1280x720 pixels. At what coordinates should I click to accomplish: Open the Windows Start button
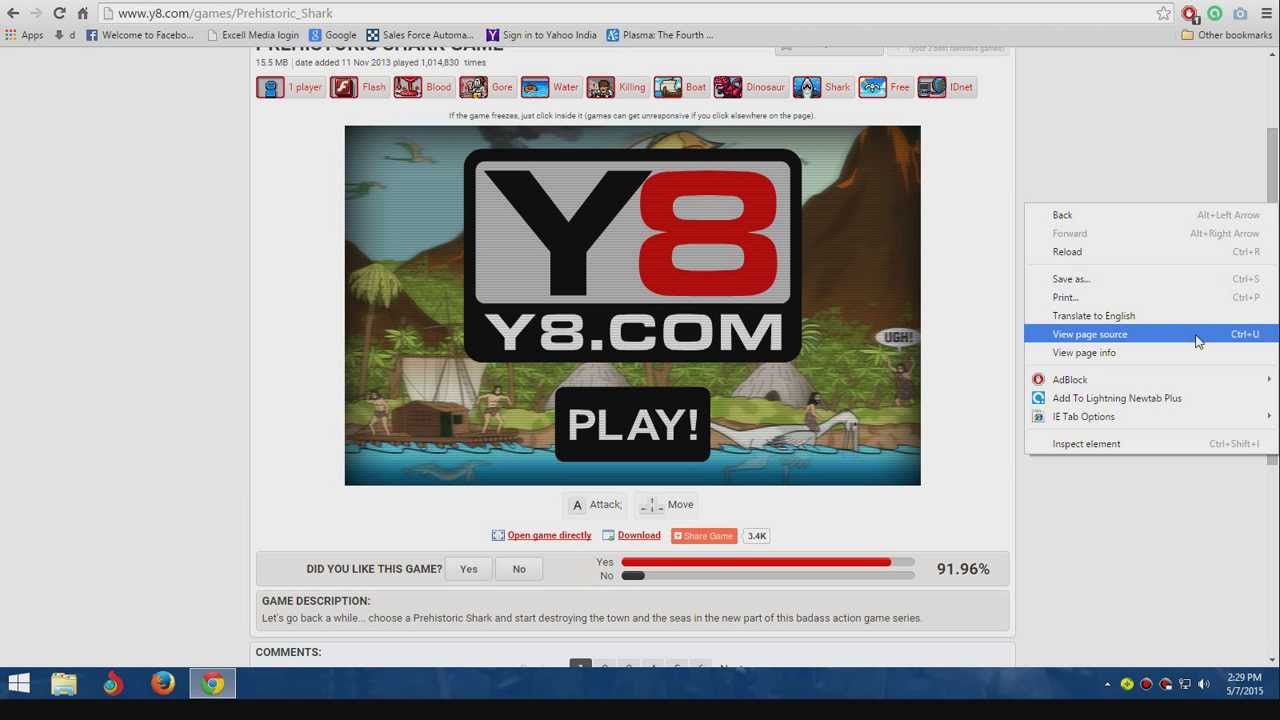[x=18, y=684]
